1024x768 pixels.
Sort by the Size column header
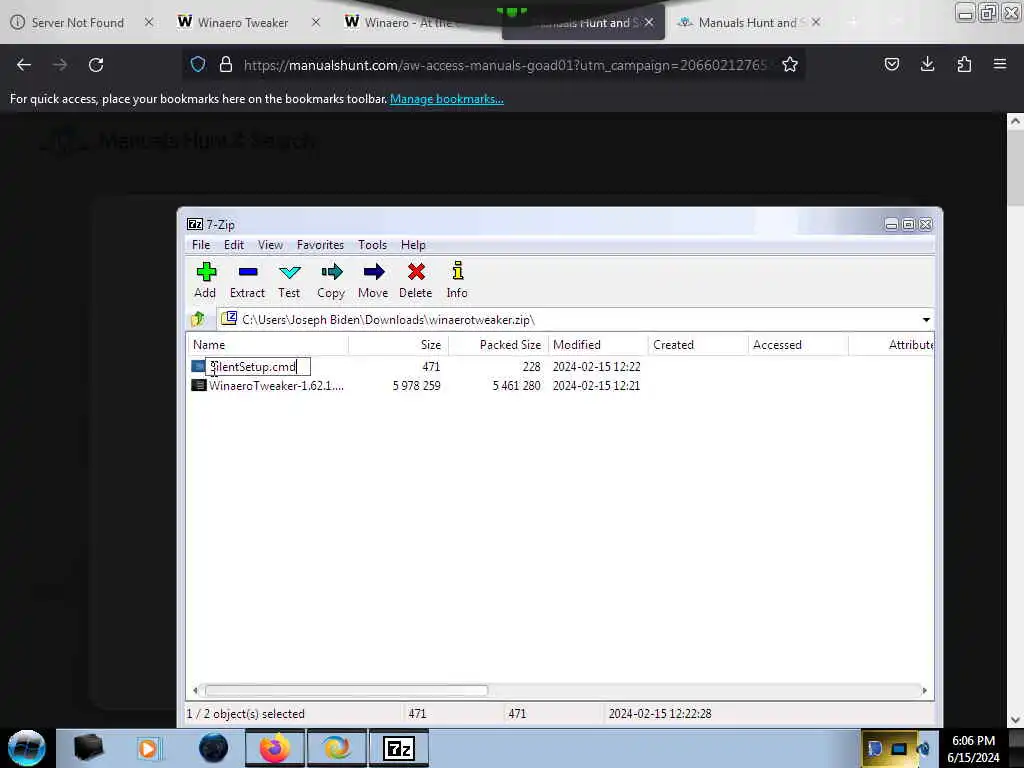coord(398,345)
